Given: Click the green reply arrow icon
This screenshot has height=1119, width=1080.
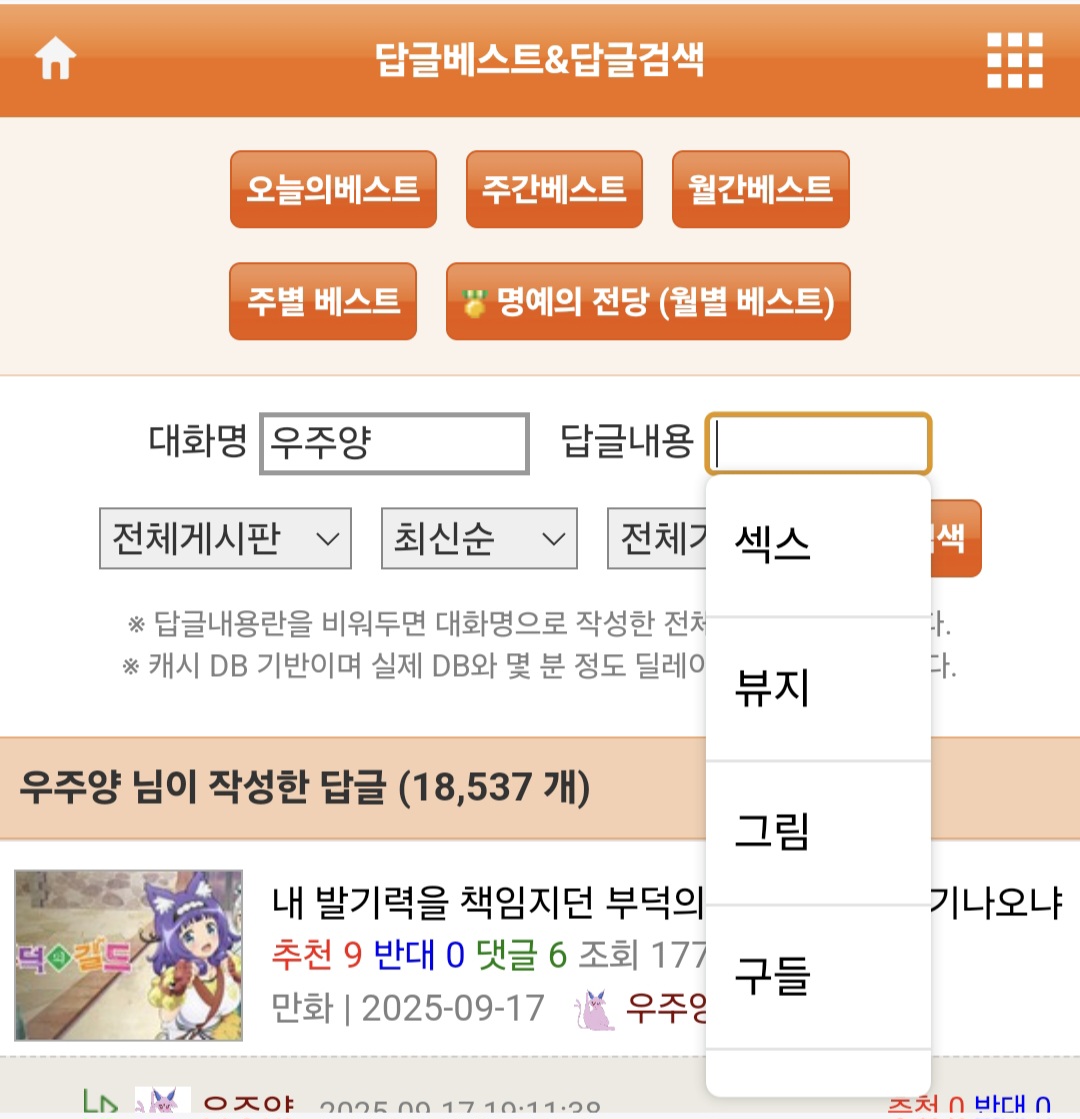Looking at the screenshot, I should (99, 1101).
